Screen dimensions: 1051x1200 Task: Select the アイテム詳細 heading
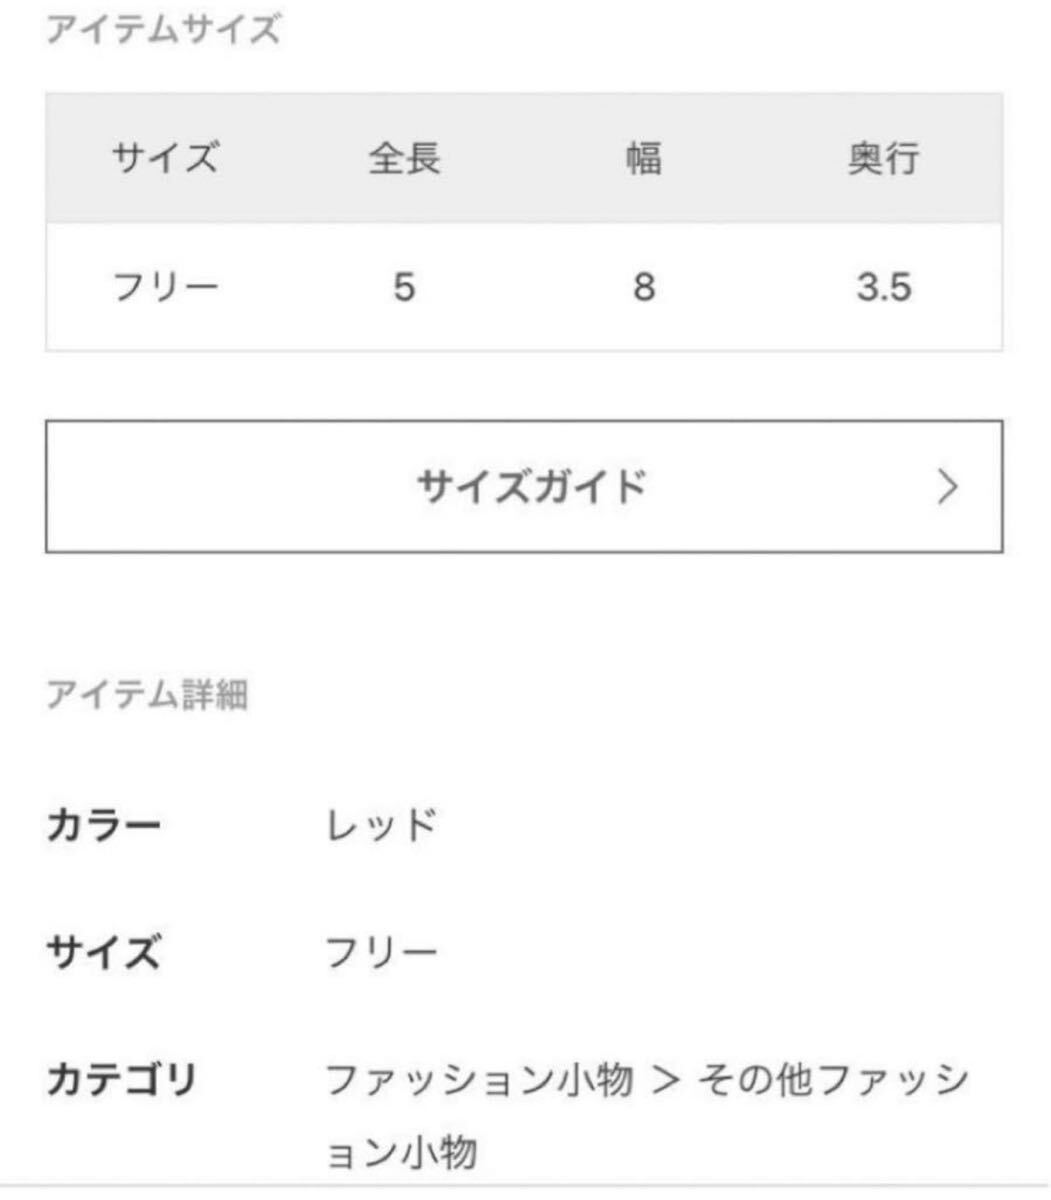[147, 694]
